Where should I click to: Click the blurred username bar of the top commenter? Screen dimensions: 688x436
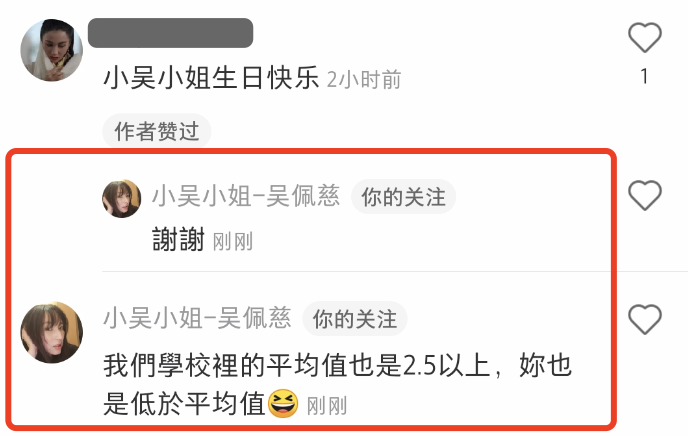pyautogui.click(x=170, y=33)
